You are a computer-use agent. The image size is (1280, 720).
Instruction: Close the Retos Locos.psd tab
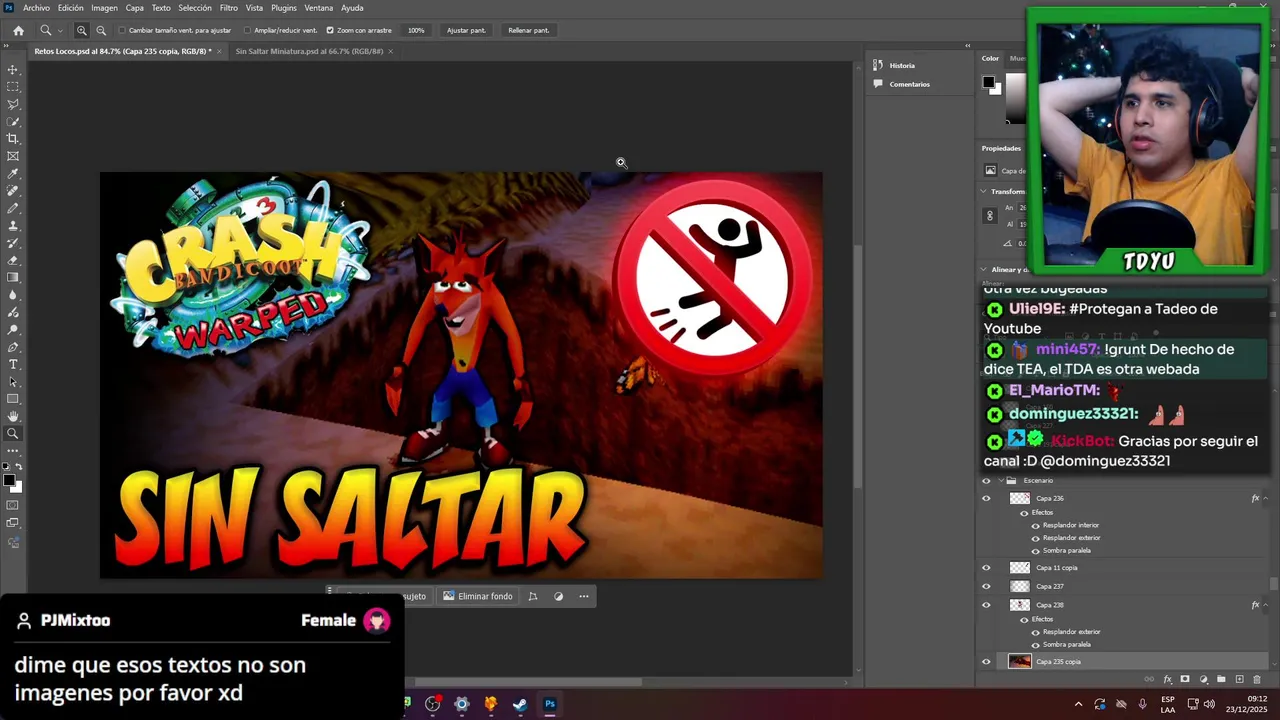click(x=218, y=51)
